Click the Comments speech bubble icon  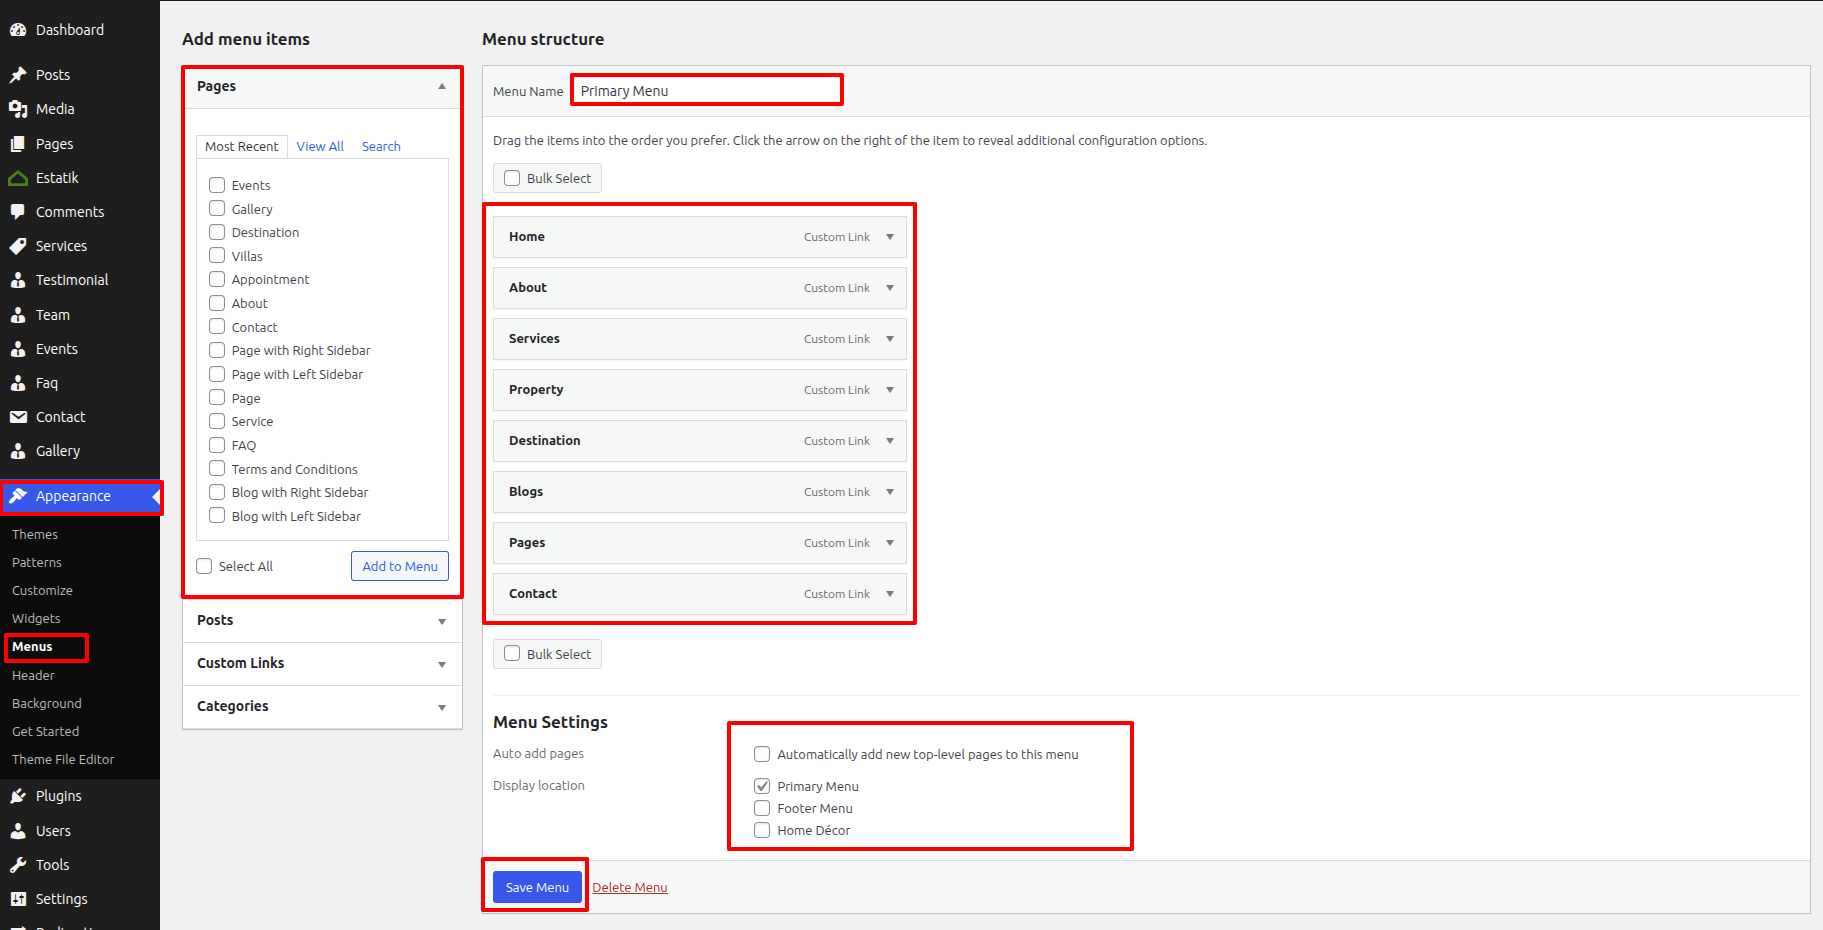click(x=18, y=212)
